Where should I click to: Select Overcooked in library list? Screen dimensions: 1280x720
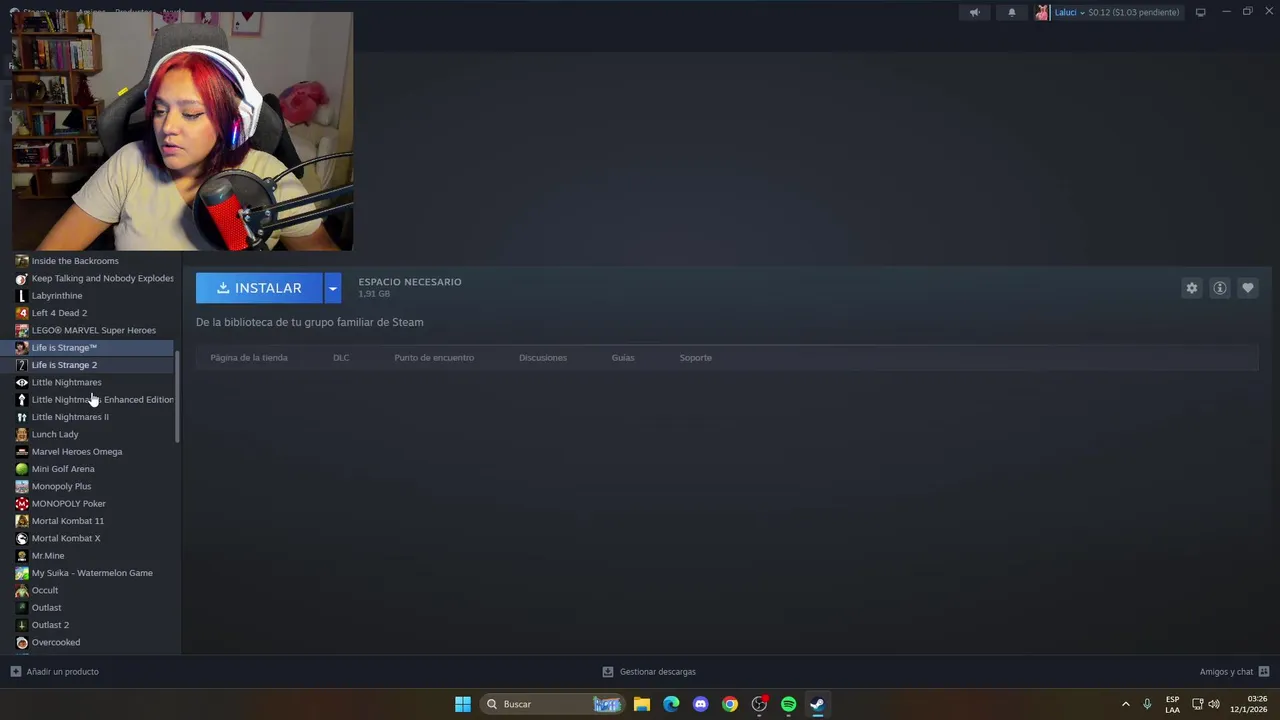(x=56, y=642)
